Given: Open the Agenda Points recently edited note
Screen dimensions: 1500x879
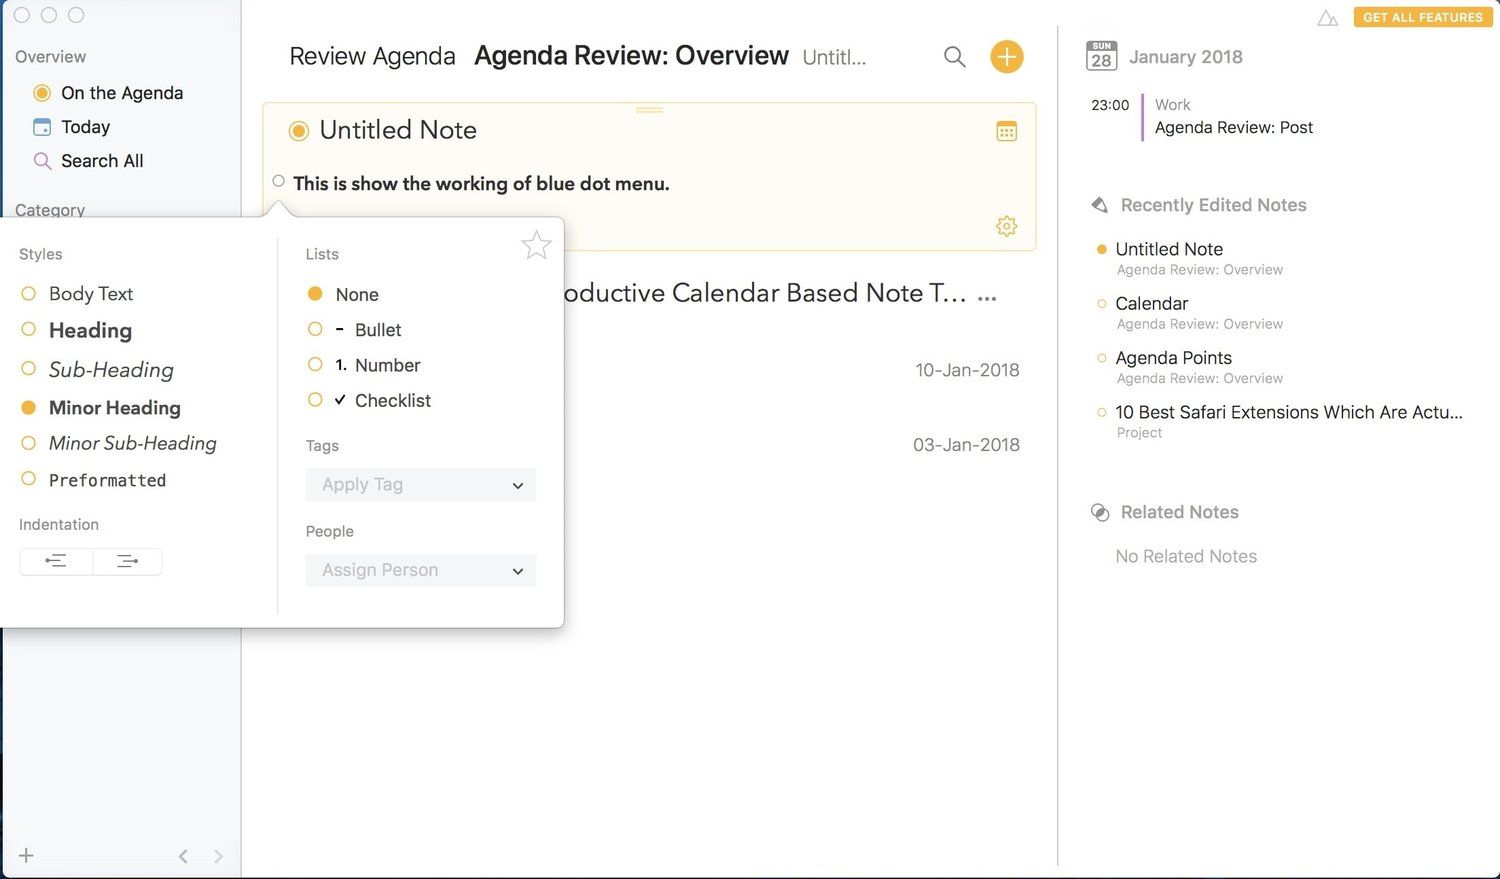Looking at the screenshot, I should (1173, 358).
